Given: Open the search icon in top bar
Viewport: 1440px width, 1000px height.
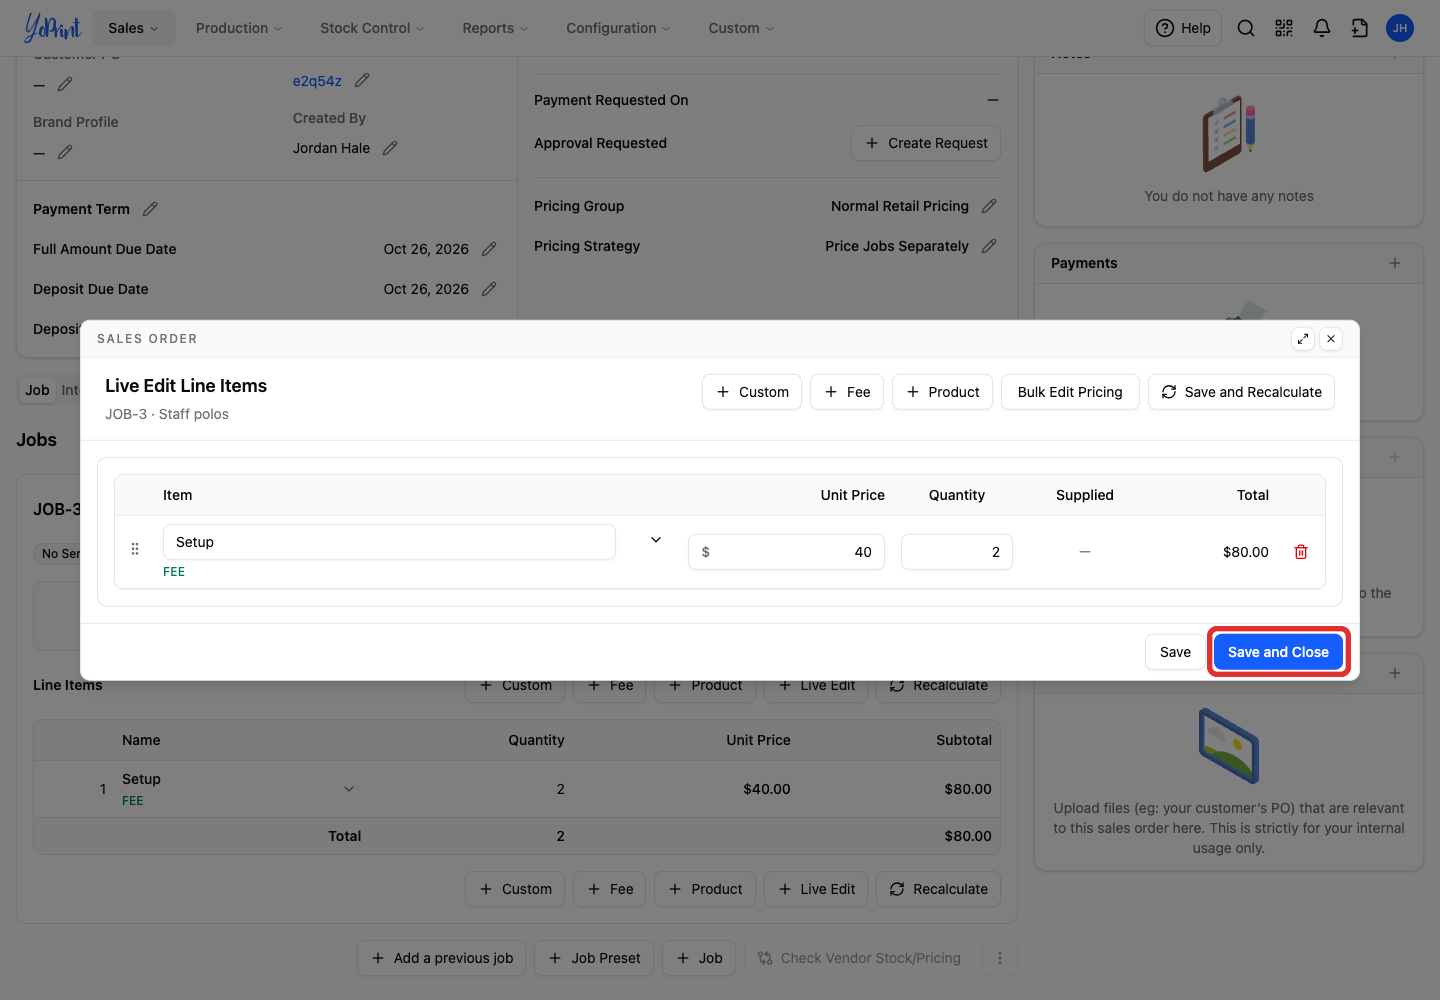Looking at the screenshot, I should (1246, 28).
